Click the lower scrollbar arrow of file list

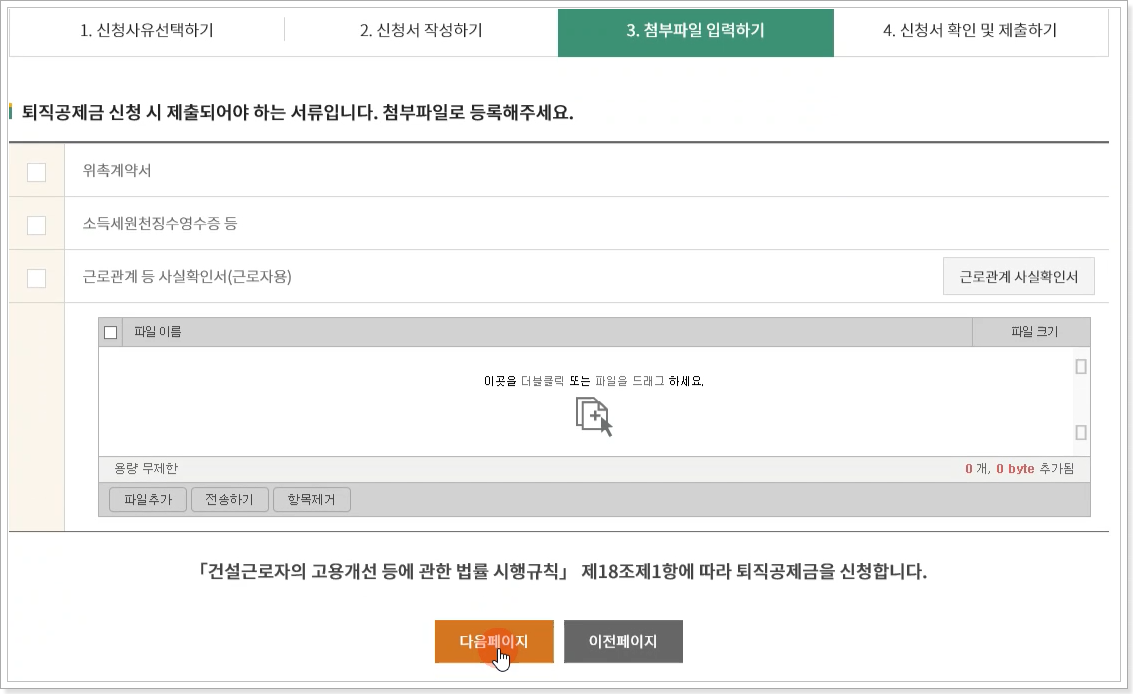click(1080, 434)
